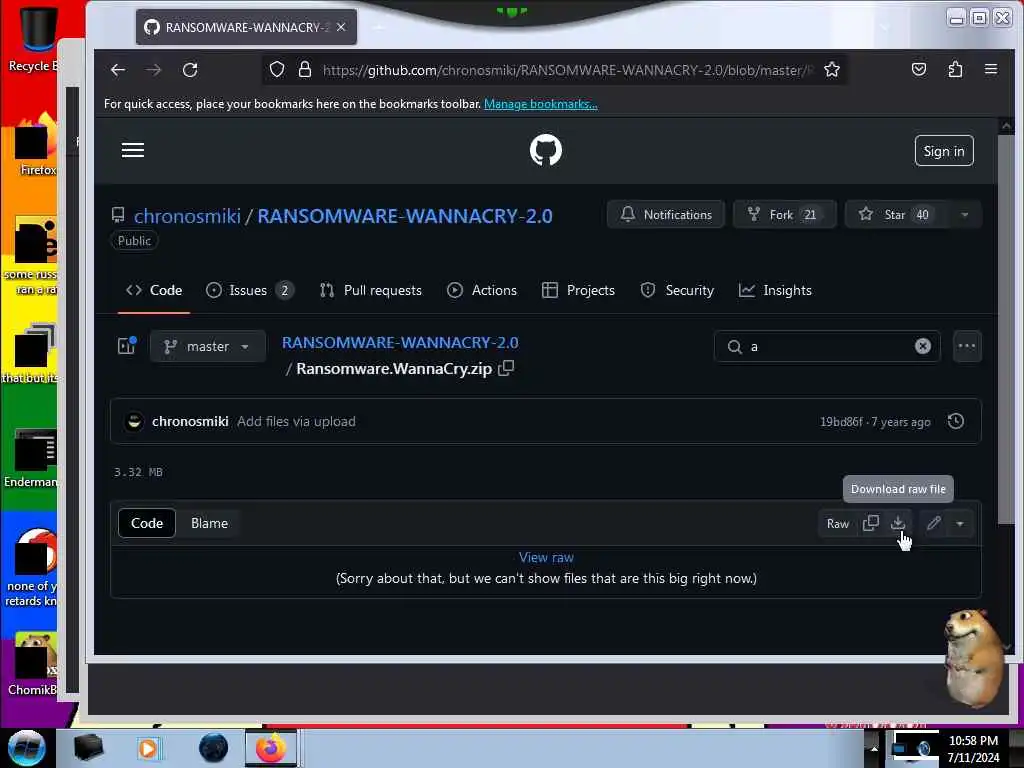This screenshot has height=768, width=1024.
Task: Open the Add files via upload commit
Action: [296, 421]
